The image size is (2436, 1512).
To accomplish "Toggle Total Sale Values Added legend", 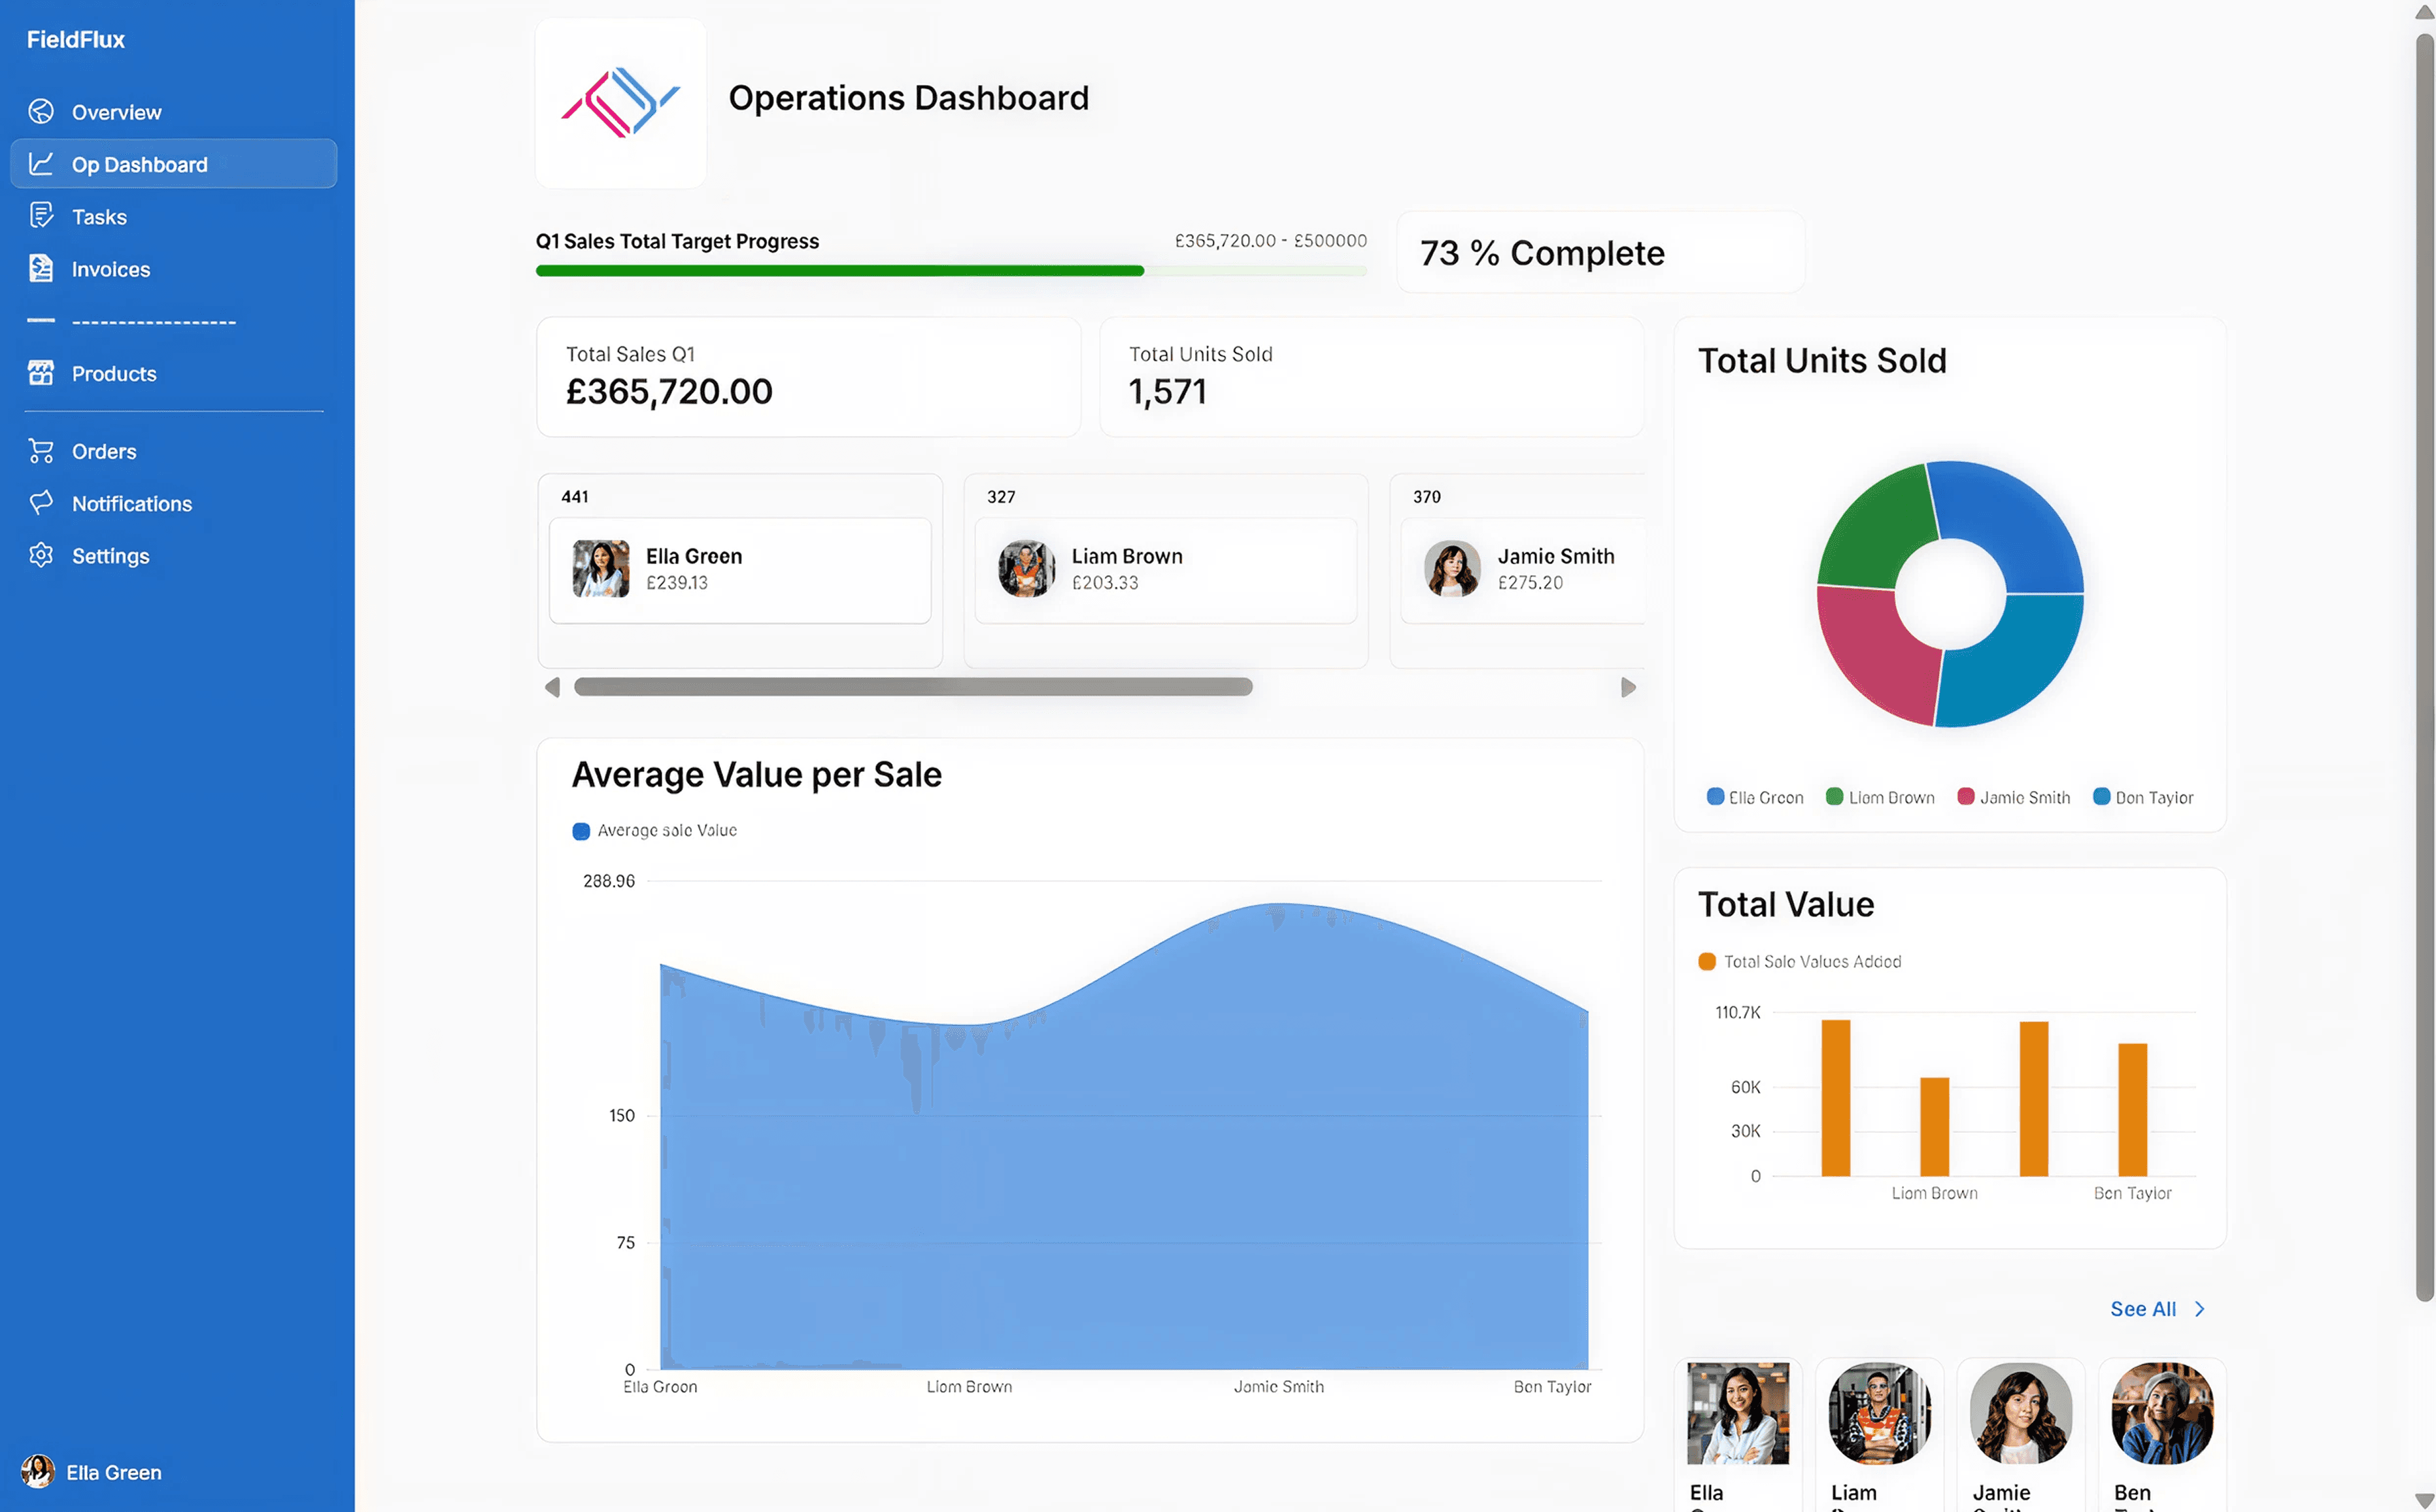I will point(1799,961).
